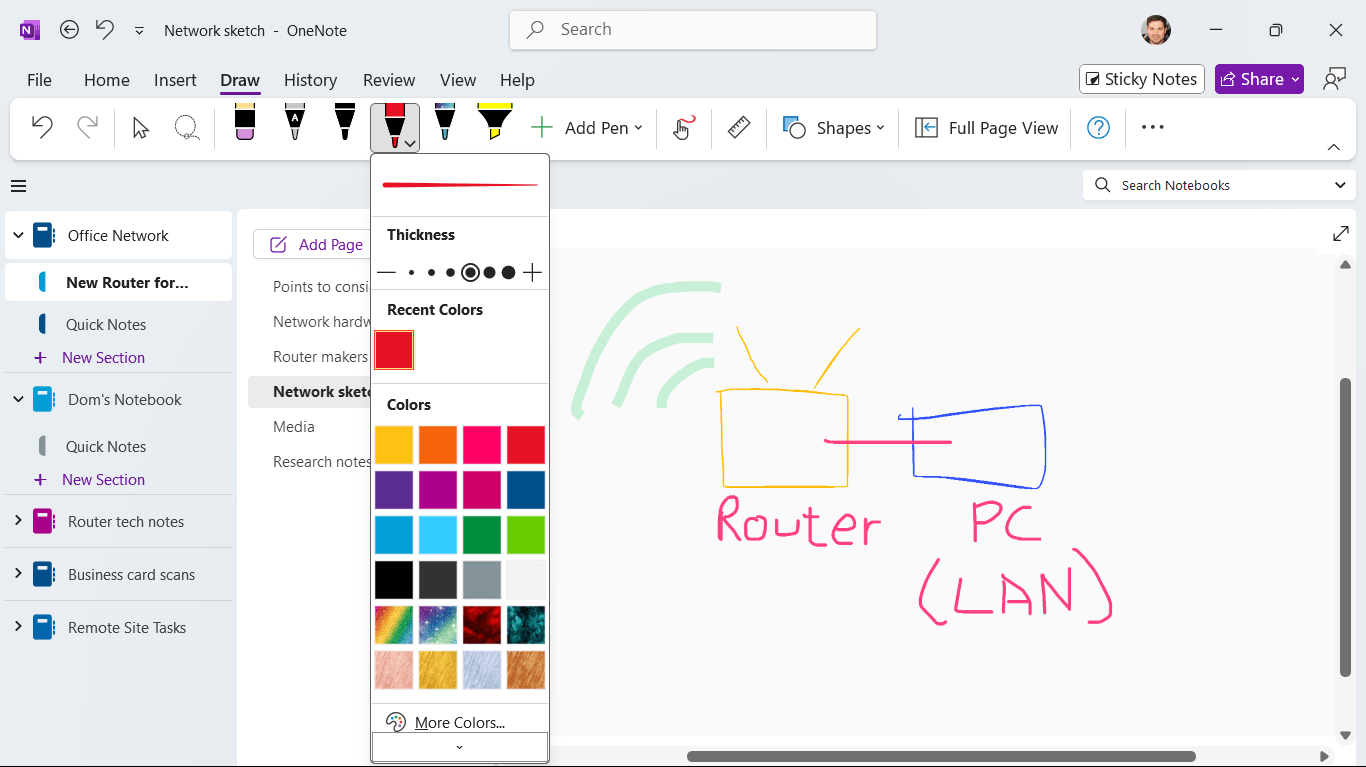The image size is (1366, 767).
Task: Switch to the Review ribbon tab
Action: tap(388, 80)
